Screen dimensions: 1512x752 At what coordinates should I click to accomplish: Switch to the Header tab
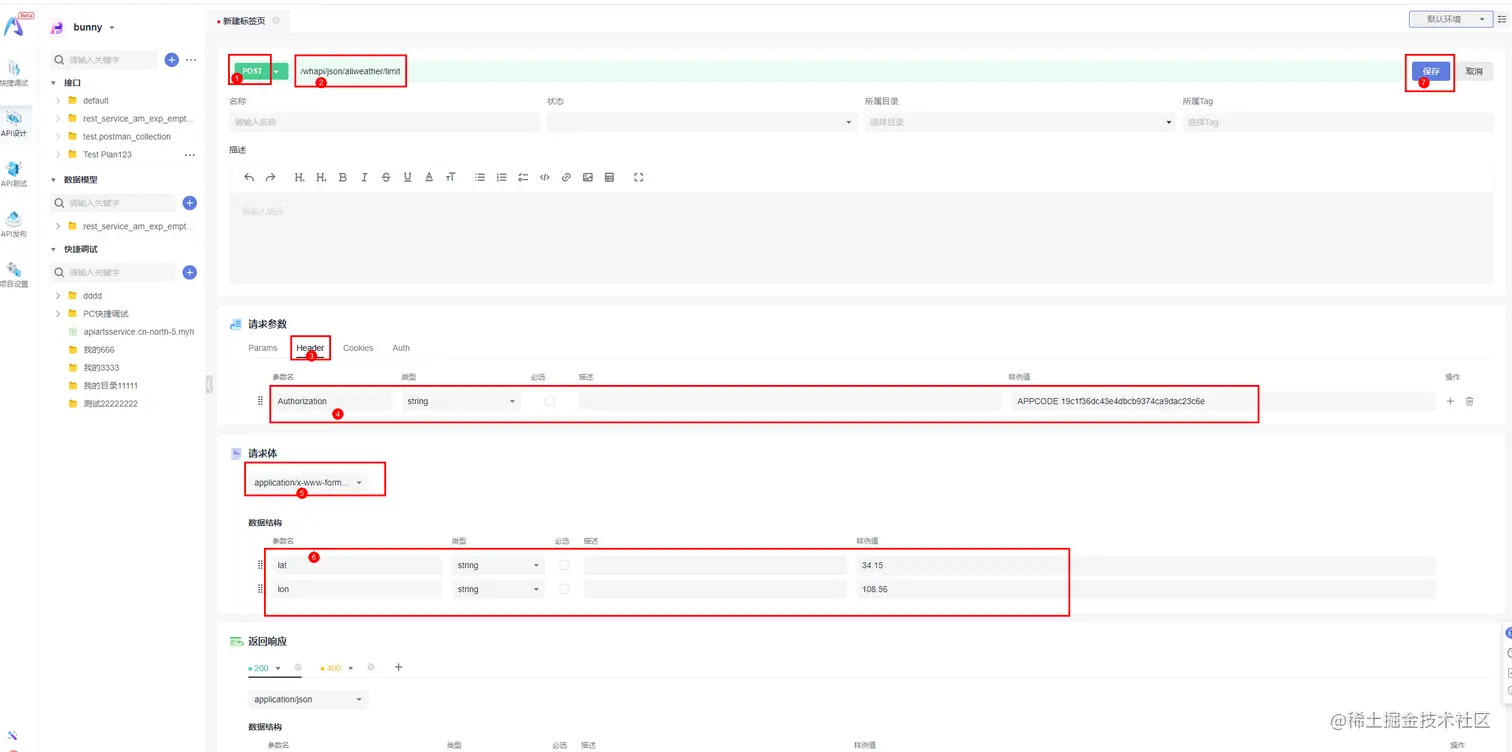(x=310, y=348)
